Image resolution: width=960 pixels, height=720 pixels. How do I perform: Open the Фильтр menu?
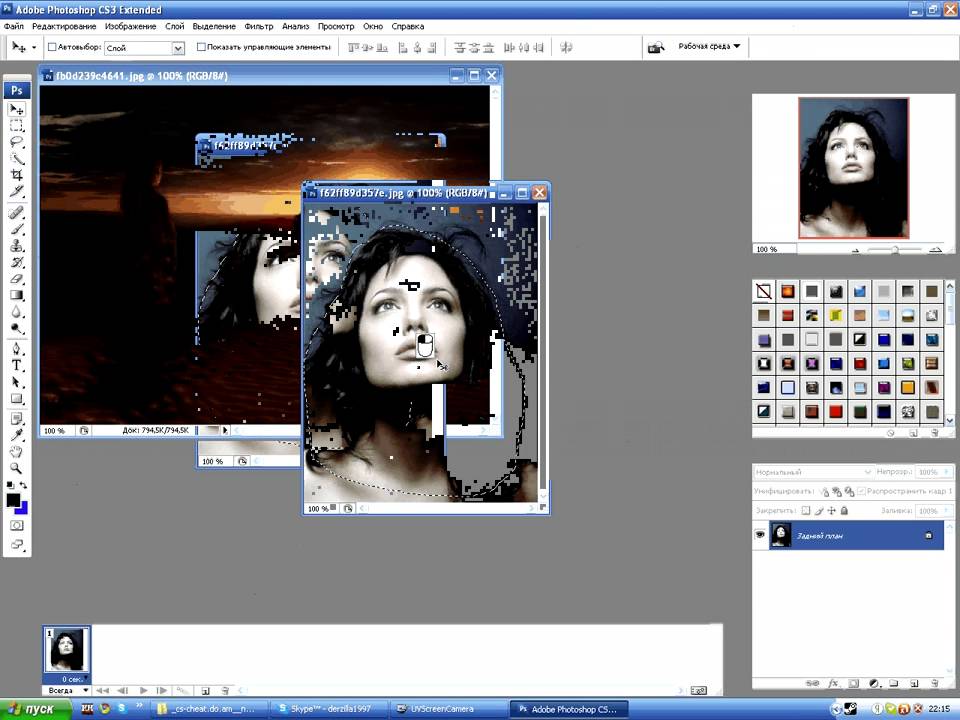(258, 26)
